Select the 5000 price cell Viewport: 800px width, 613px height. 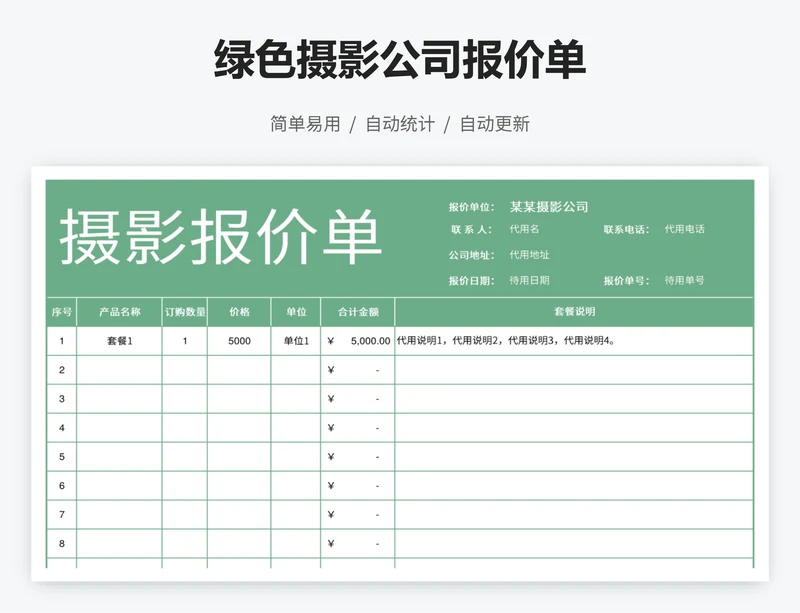click(239, 341)
